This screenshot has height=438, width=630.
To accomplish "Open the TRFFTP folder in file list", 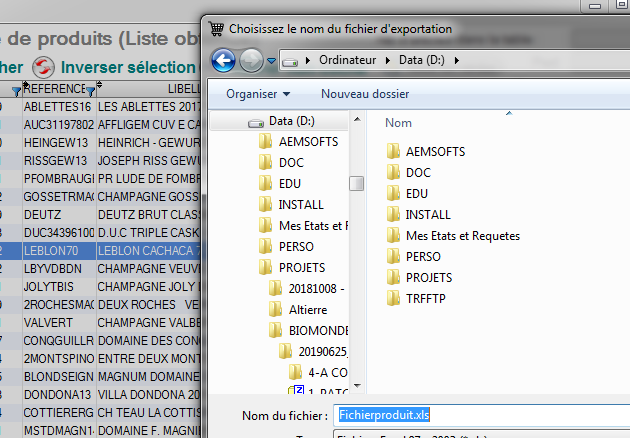I will [429, 299].
